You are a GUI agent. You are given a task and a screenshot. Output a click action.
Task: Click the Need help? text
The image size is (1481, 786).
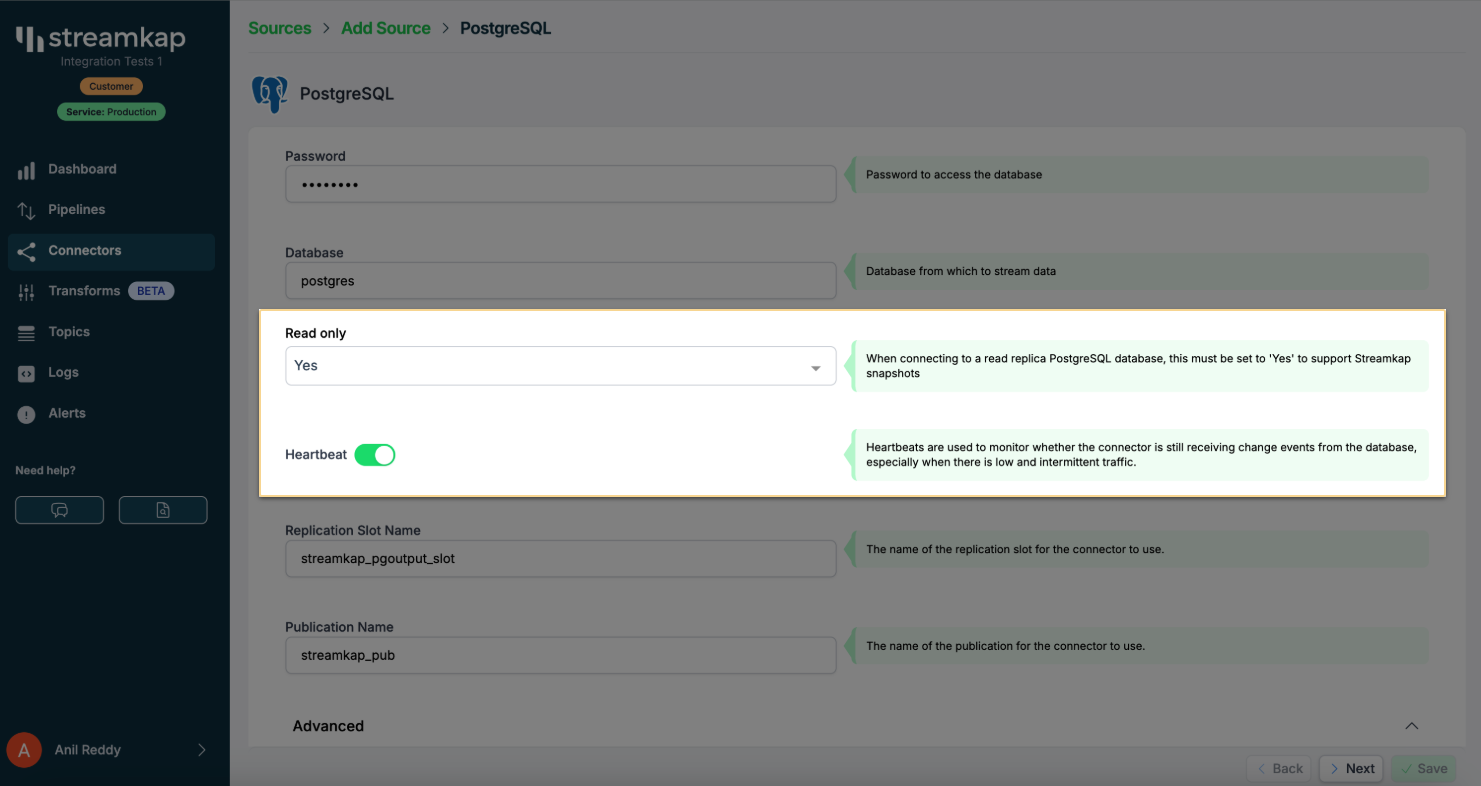point(45,471)
